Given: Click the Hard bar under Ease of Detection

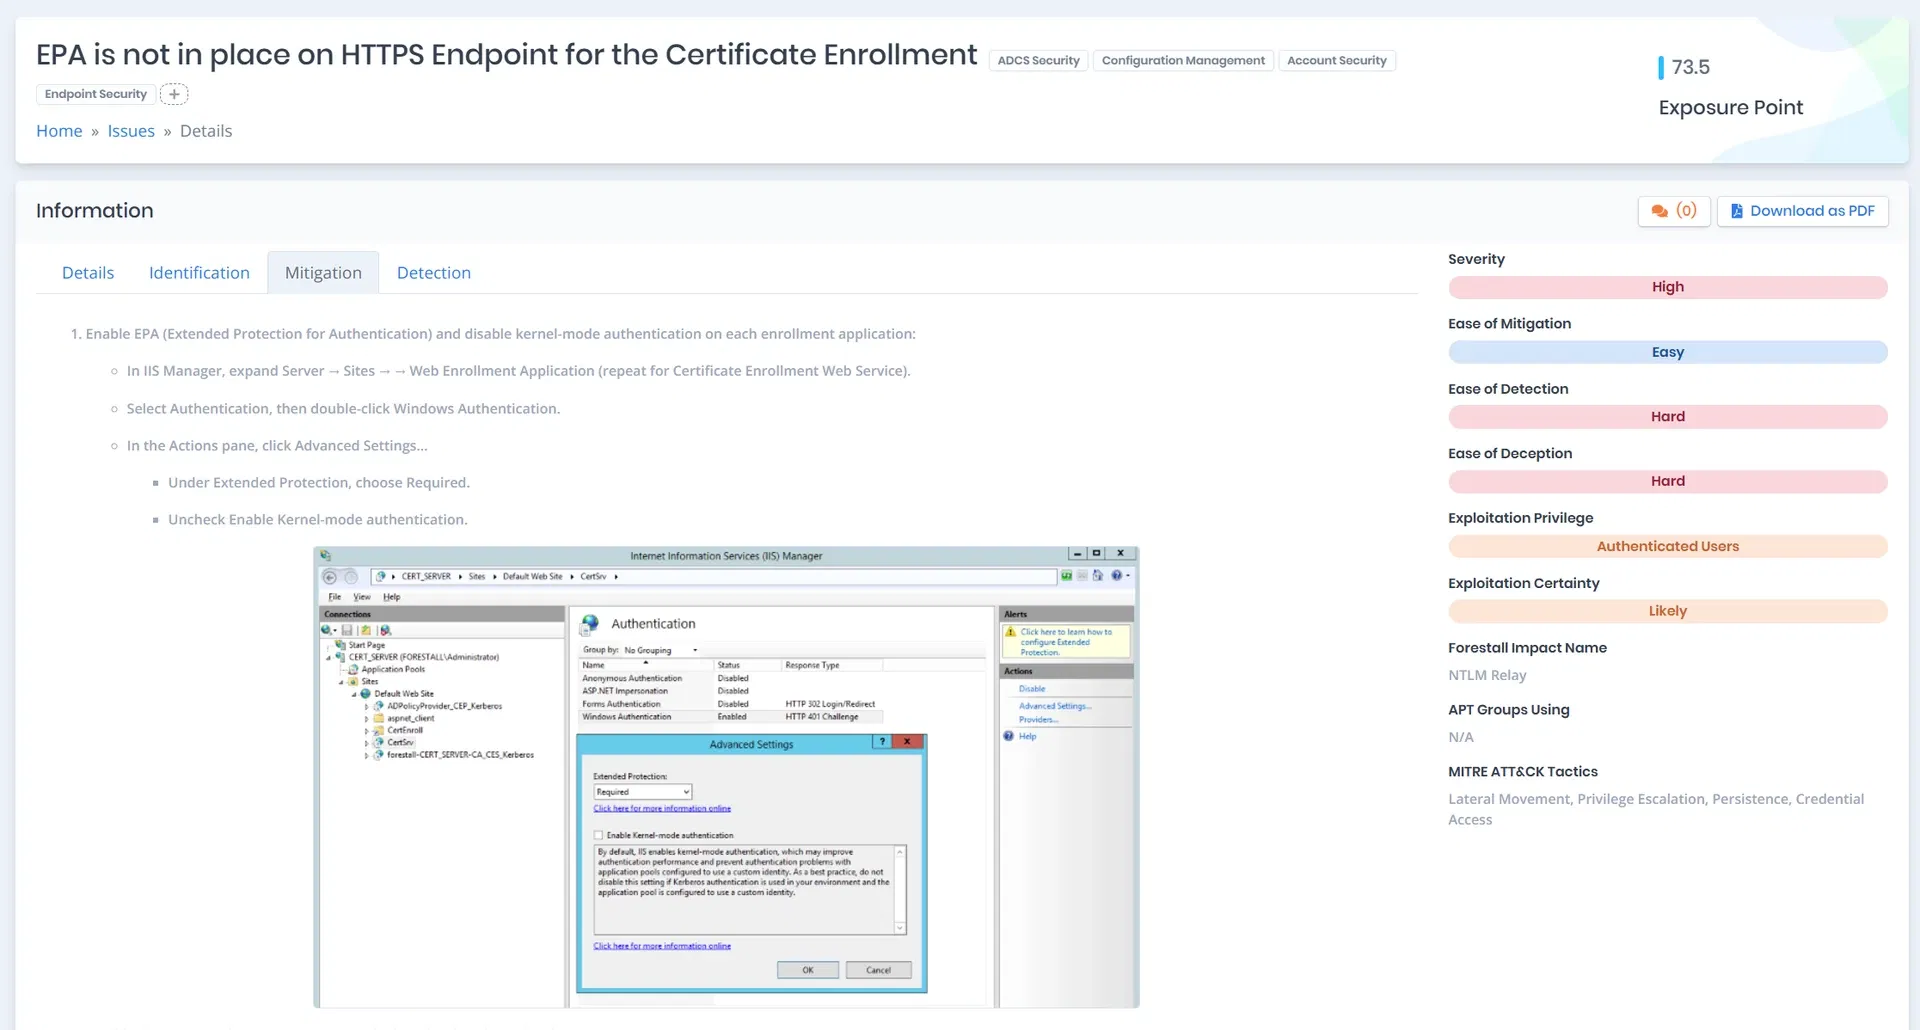Looking at the screenshot, I should tap(1667, 417).
